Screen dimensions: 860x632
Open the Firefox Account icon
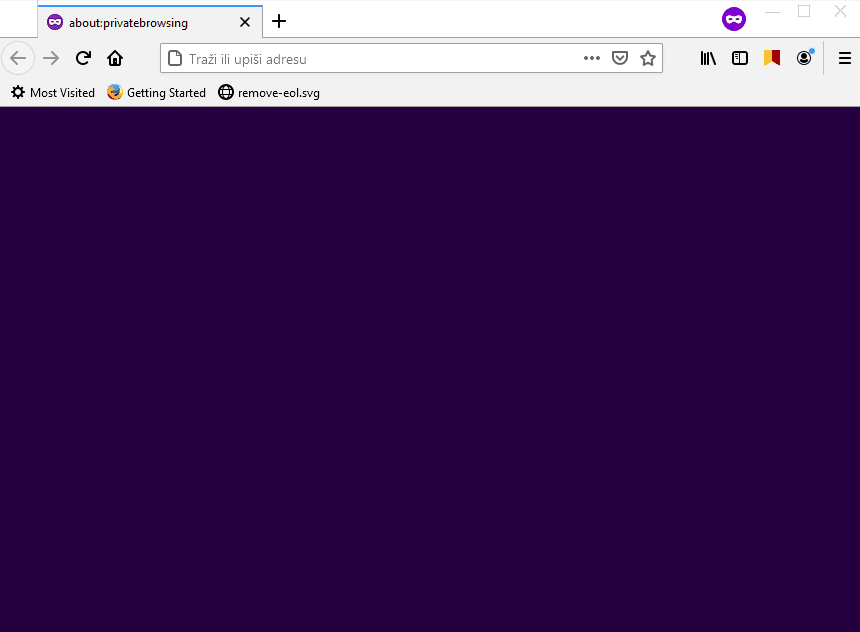point(804,57)
